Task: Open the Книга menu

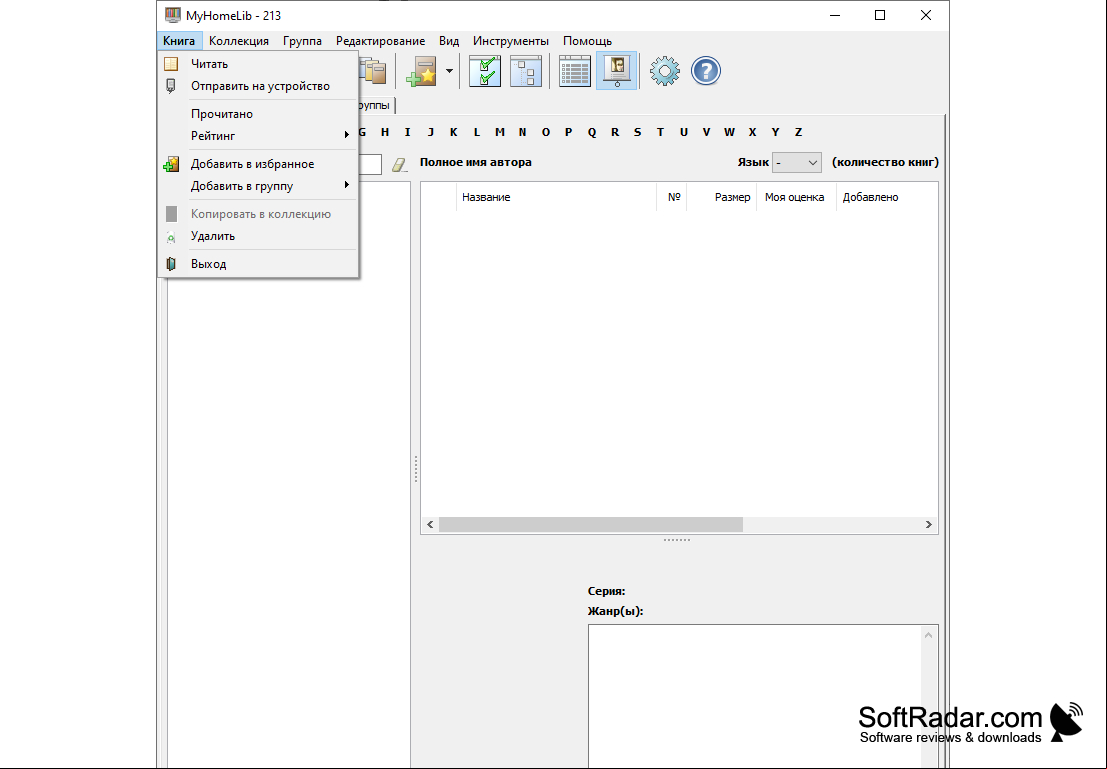Action: [179, 41]
